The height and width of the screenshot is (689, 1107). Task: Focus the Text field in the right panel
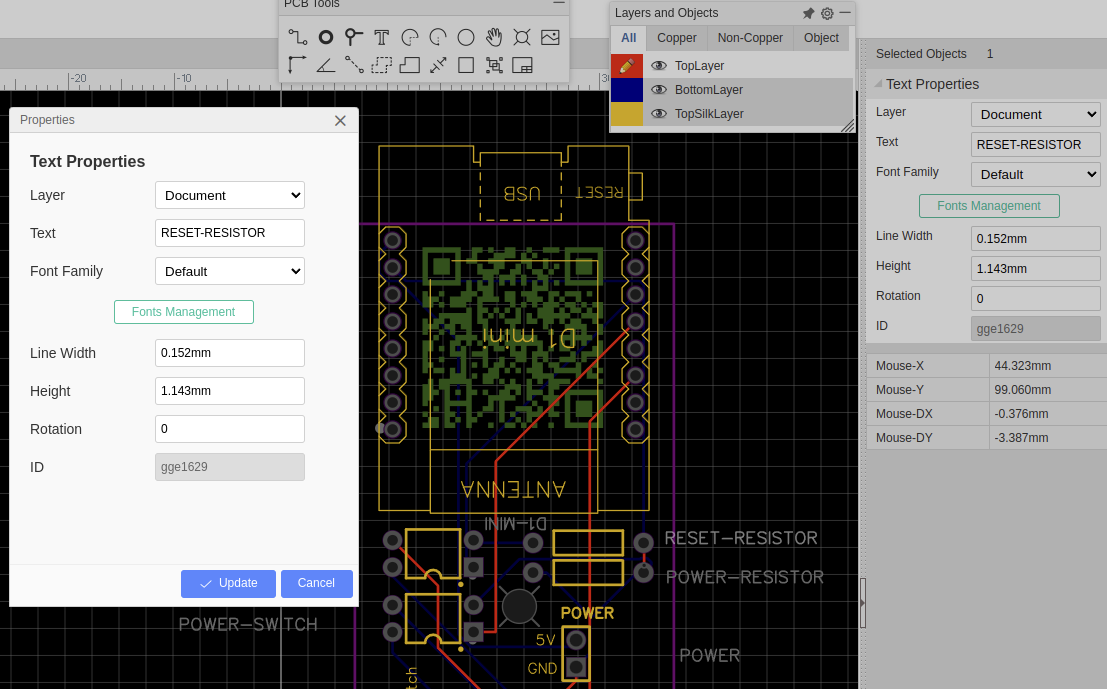[x=1036, y=145]
